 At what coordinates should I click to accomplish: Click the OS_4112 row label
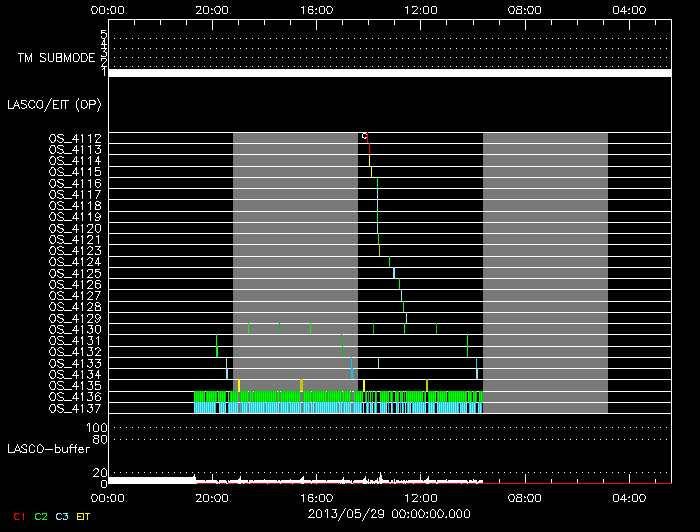coord(74,138)
